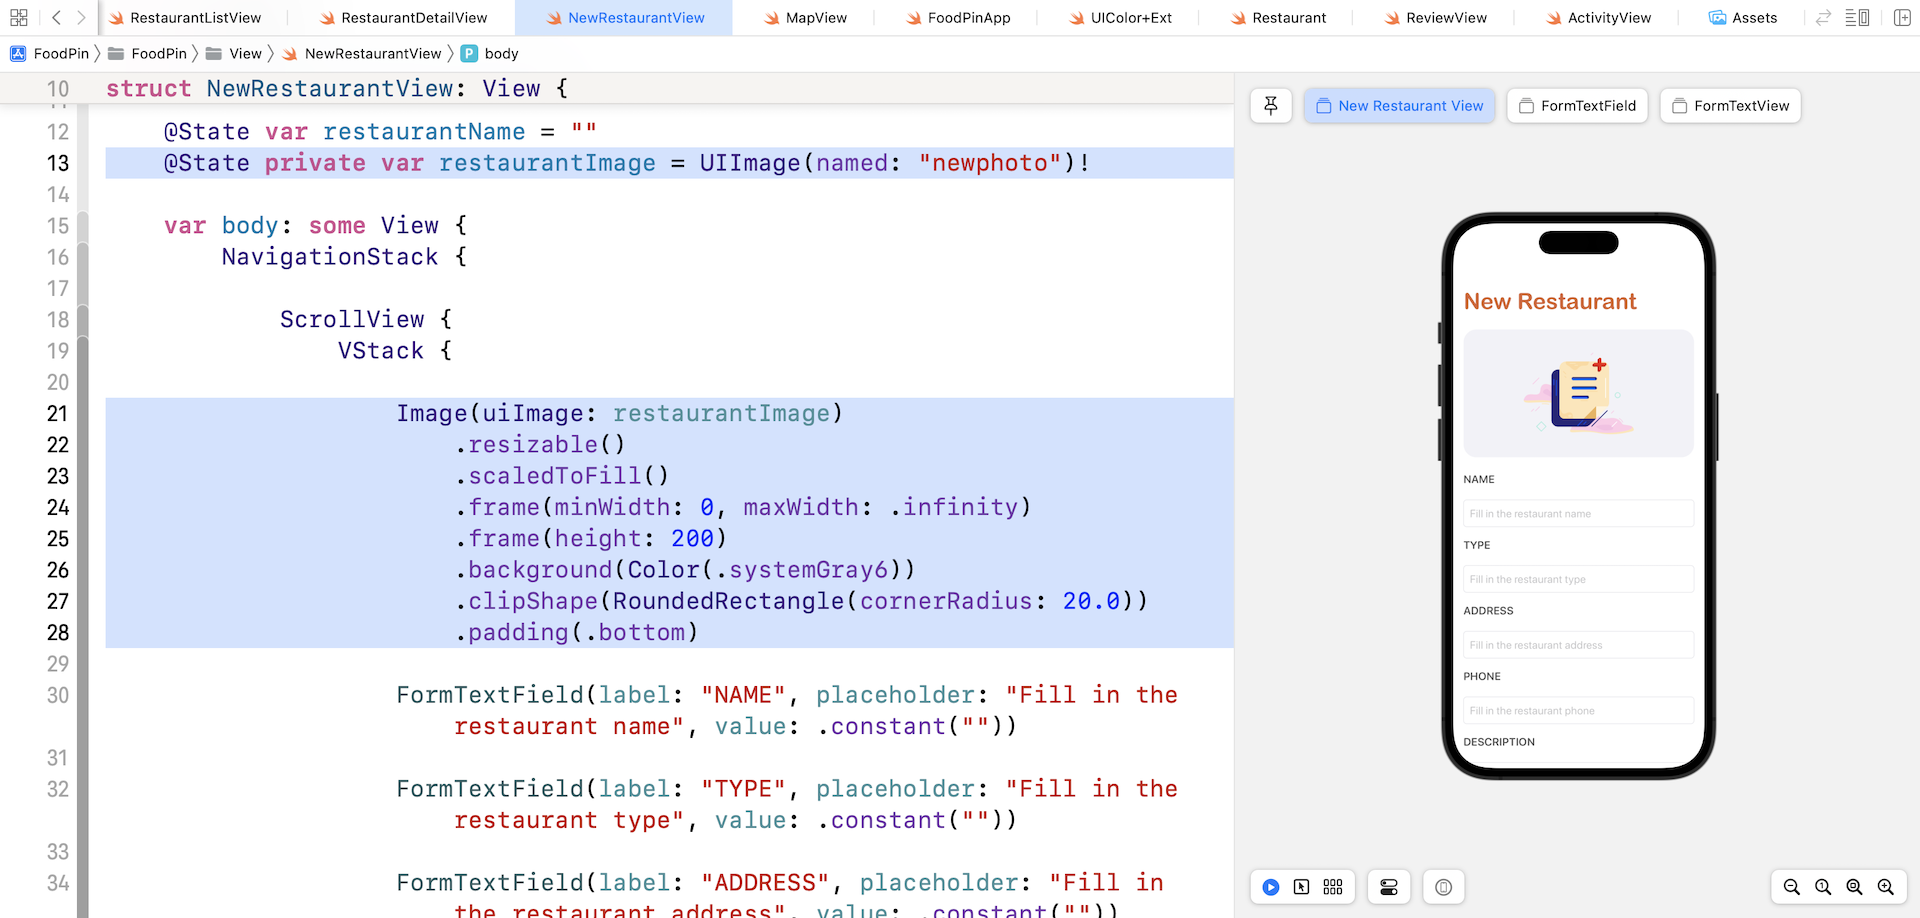Open preview device selector icon
The height and width of the screenshot is (918, 1920).
coord(1443,887)
